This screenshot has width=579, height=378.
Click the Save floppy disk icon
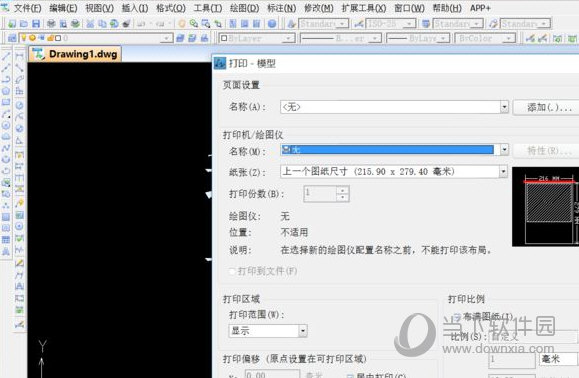36,24
